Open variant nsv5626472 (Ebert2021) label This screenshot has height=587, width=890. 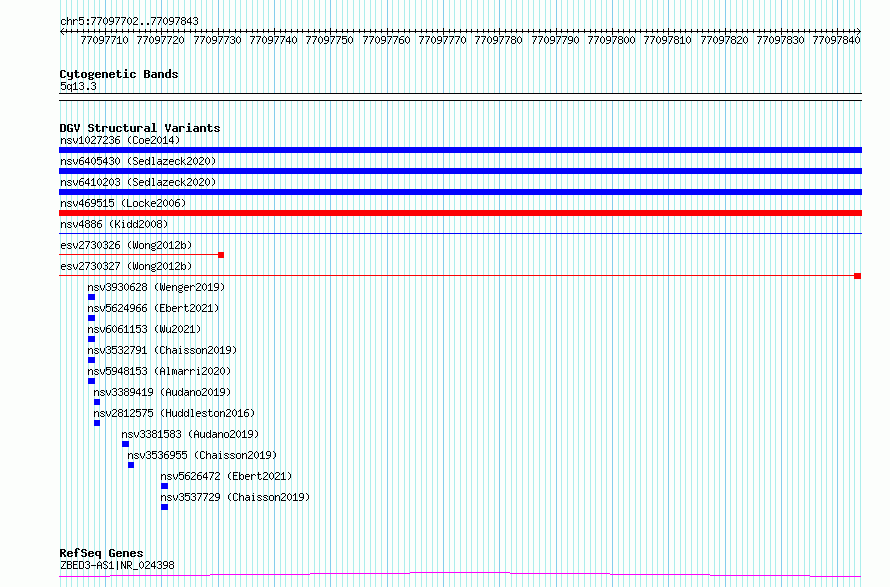click(226, 476)
